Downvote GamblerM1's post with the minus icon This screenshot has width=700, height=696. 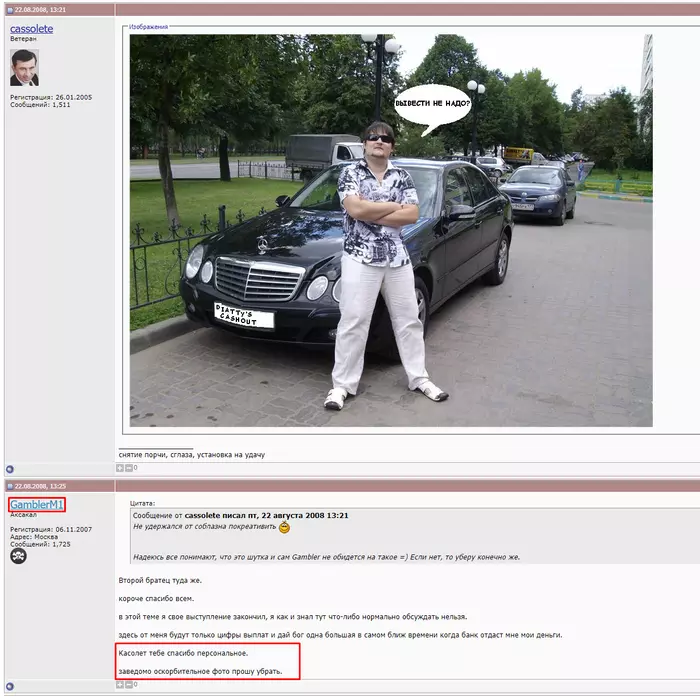coord(129,684)
